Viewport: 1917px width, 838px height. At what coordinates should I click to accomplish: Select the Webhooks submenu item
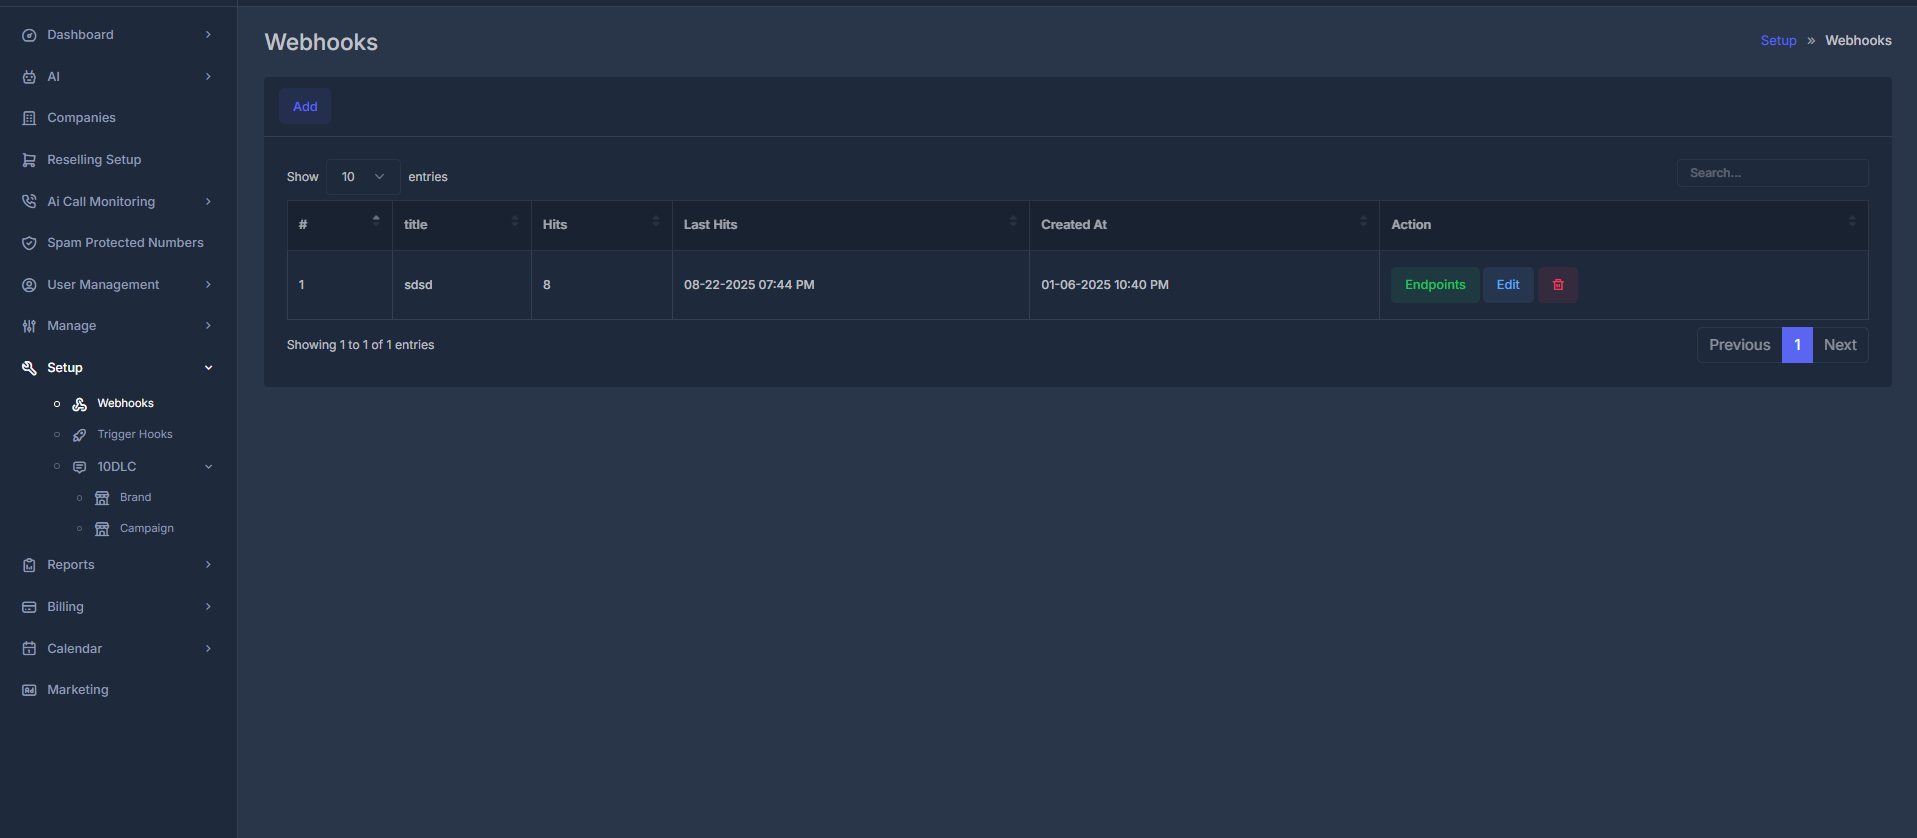[125, 404]
